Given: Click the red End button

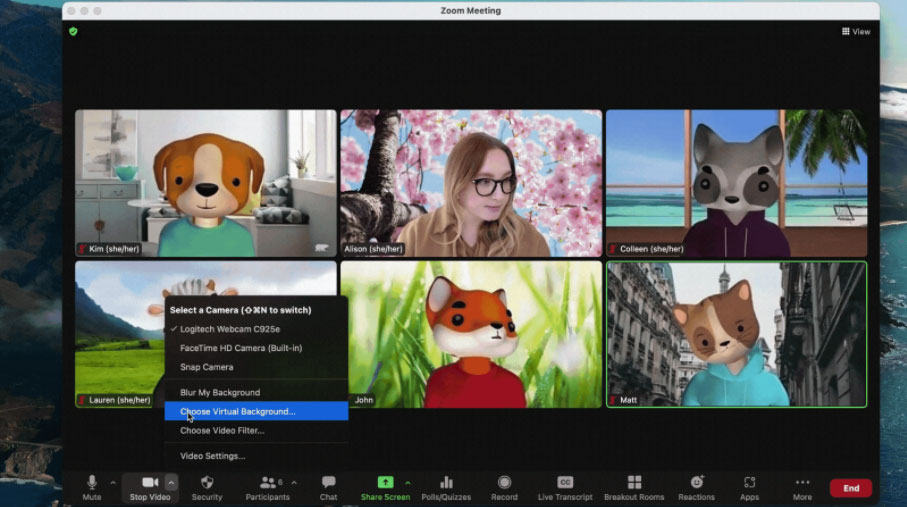Looking at the screenshot, I should (x=850, y=488).
